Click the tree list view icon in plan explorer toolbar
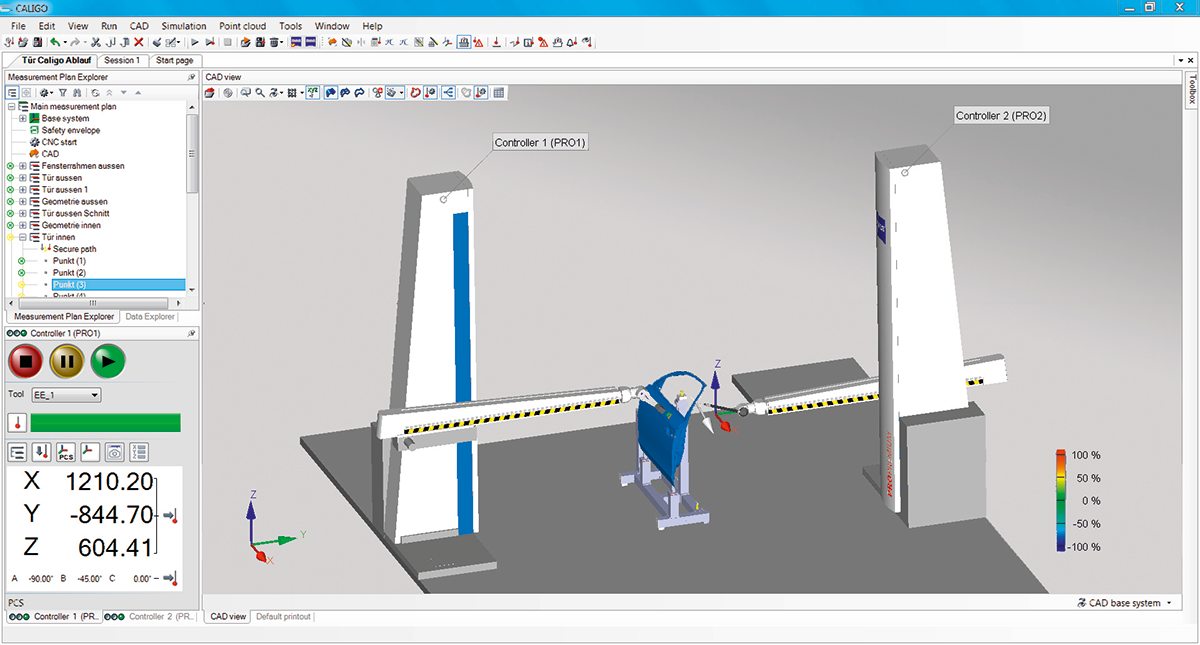This screenshot has height=645, width=1200. (x=13, y=92)
